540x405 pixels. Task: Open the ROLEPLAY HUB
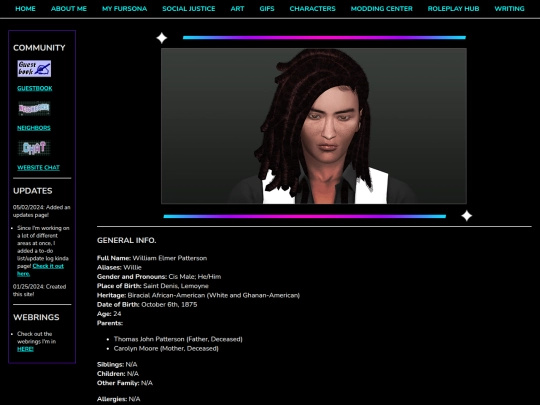453,9
